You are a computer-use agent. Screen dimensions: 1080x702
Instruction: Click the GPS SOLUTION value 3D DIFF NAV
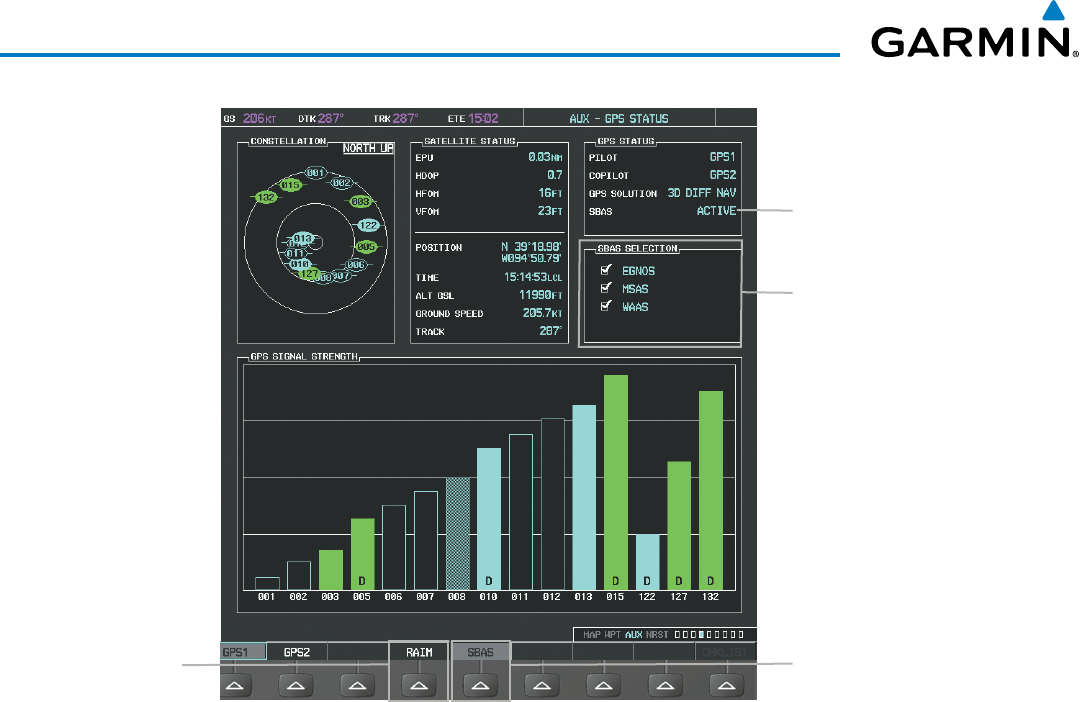[701, 193]
